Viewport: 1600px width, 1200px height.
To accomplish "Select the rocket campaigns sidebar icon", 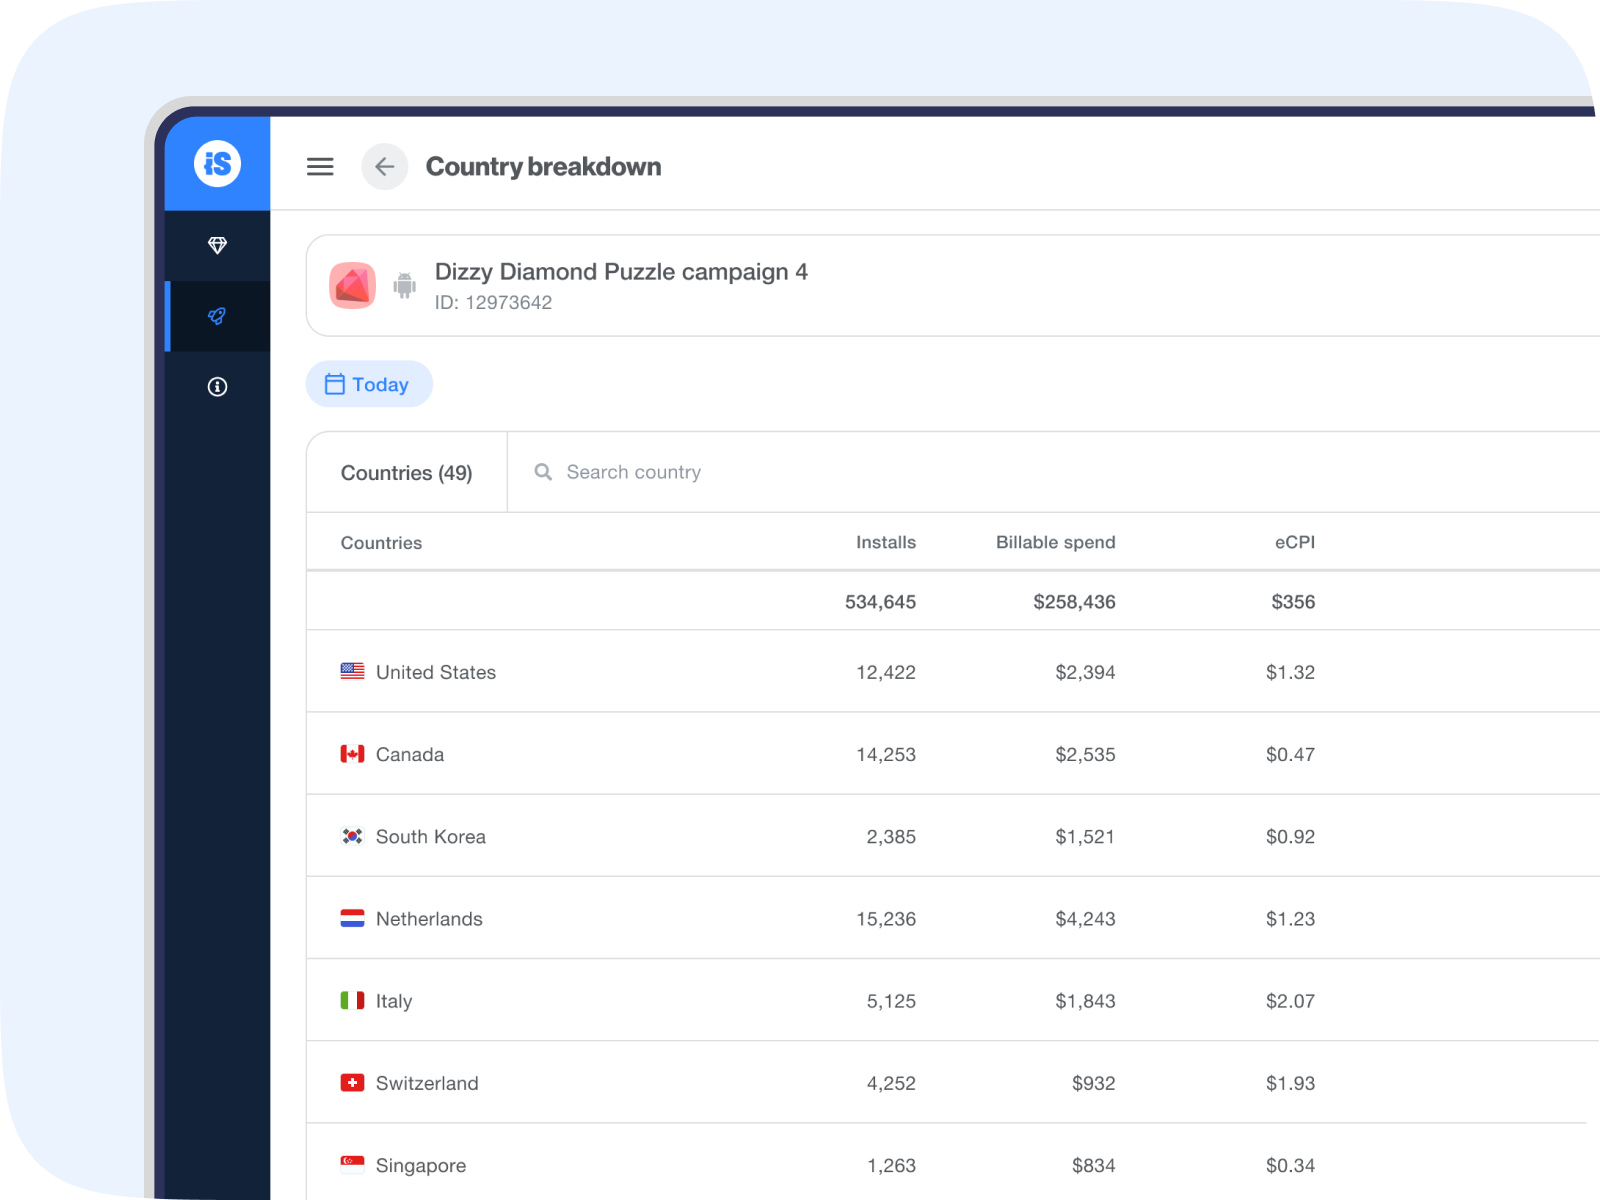I will point(217,316).
